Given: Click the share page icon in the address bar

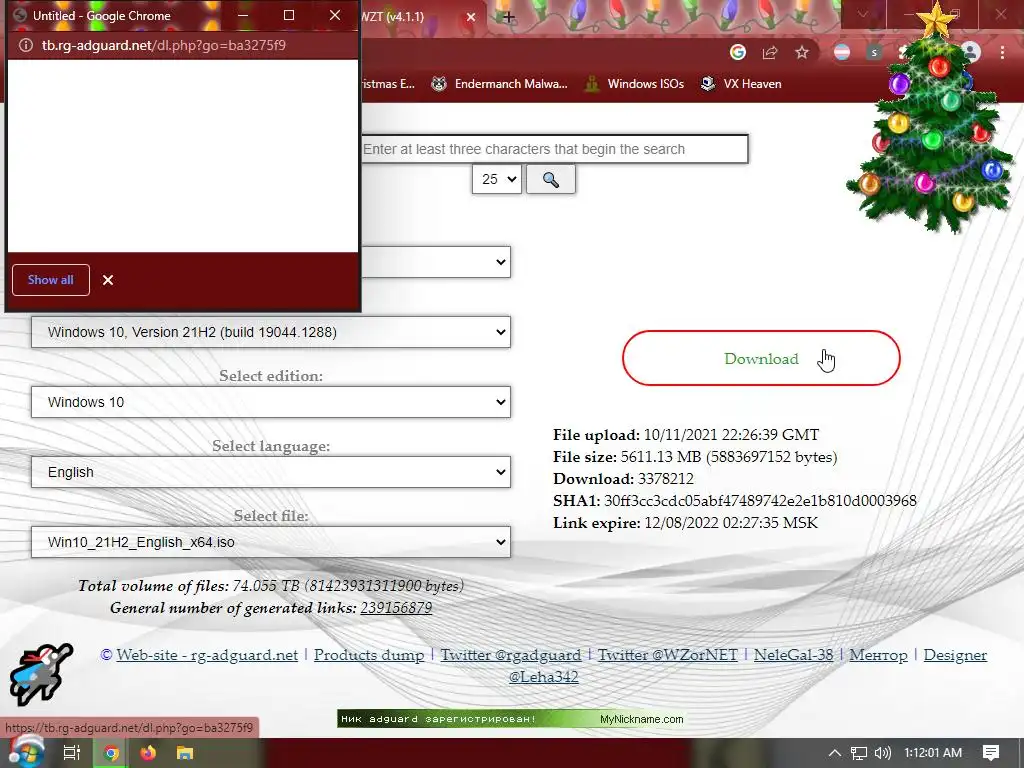Looking at the screenshot, I should pos(770,52).
